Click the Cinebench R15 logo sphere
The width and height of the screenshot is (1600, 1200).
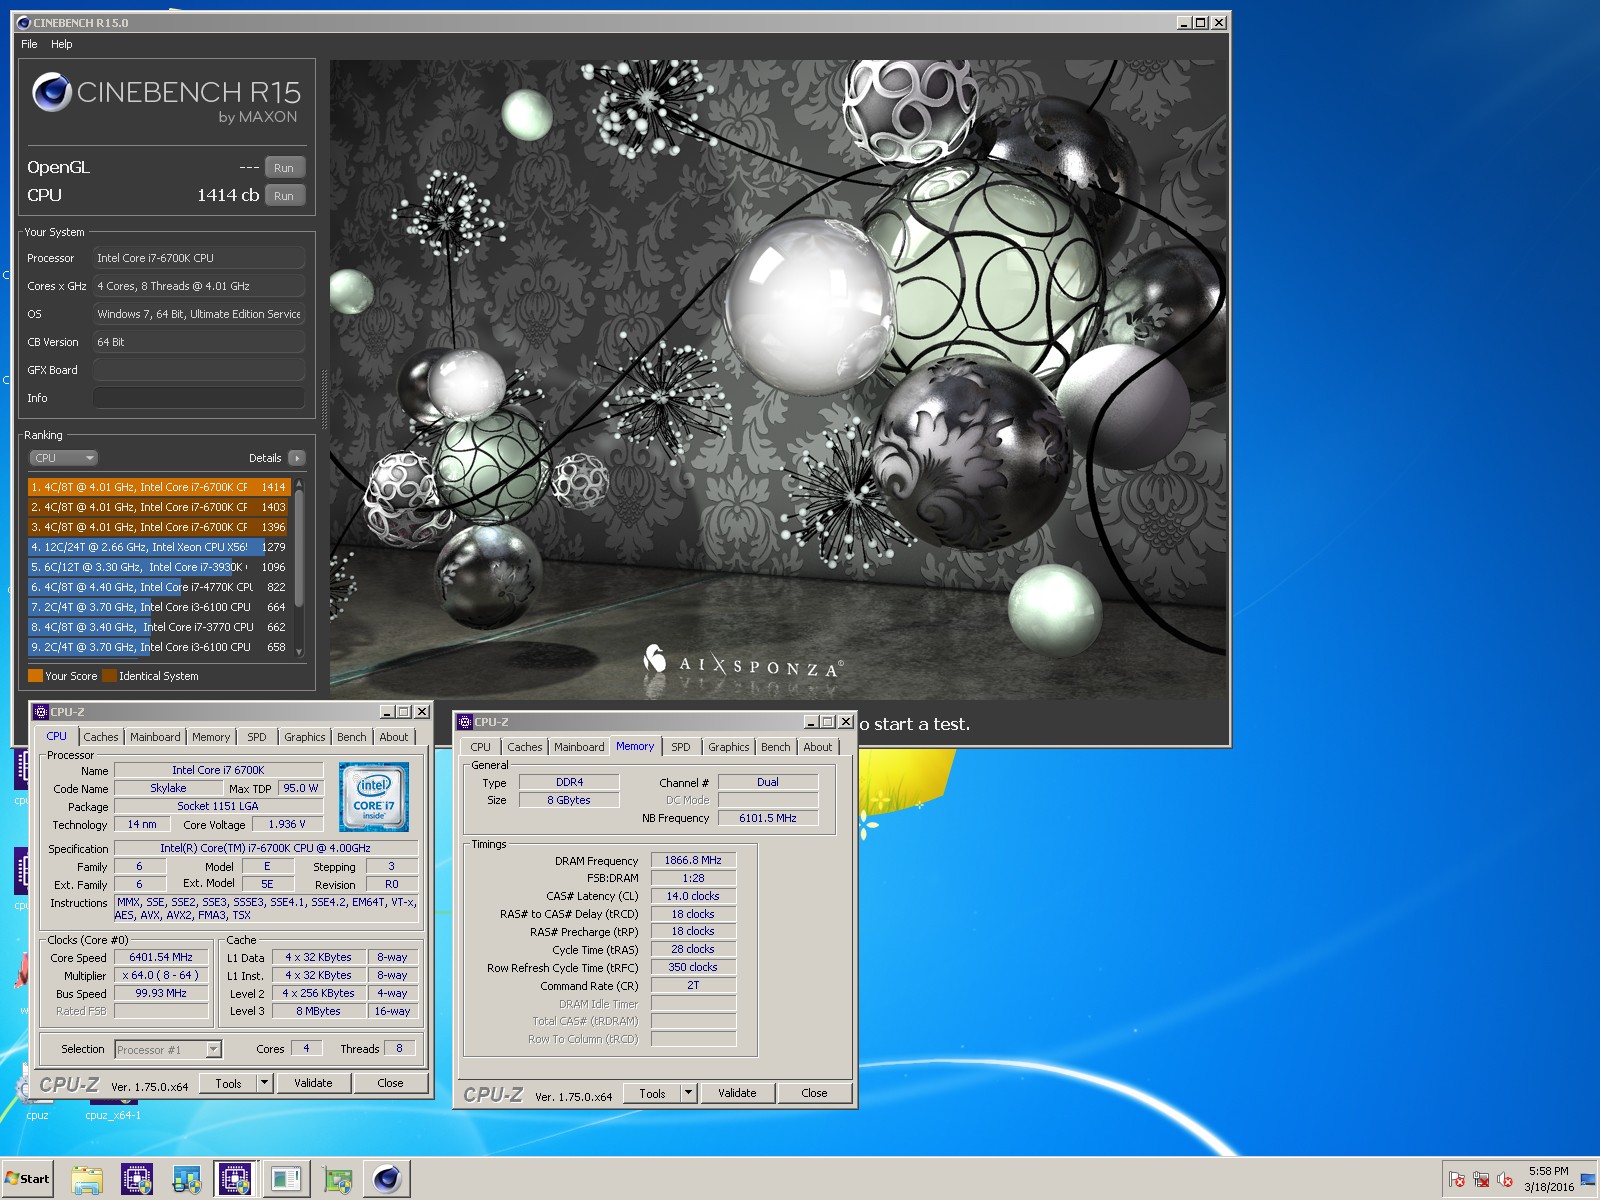pyautogui.click(x=51, y=93)
